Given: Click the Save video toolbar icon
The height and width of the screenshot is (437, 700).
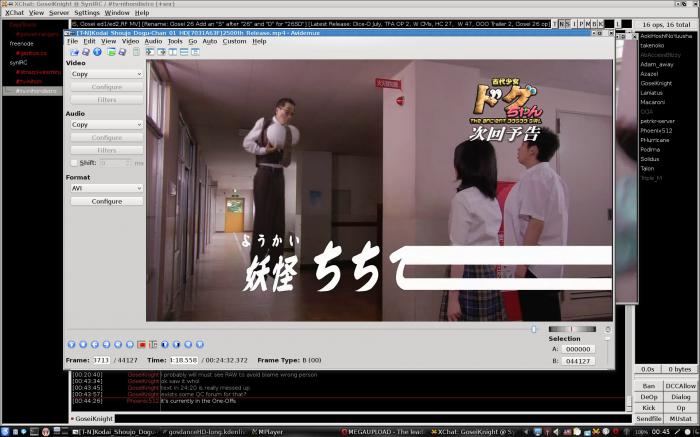Looking at the screenshot, I should click(86, 52).
